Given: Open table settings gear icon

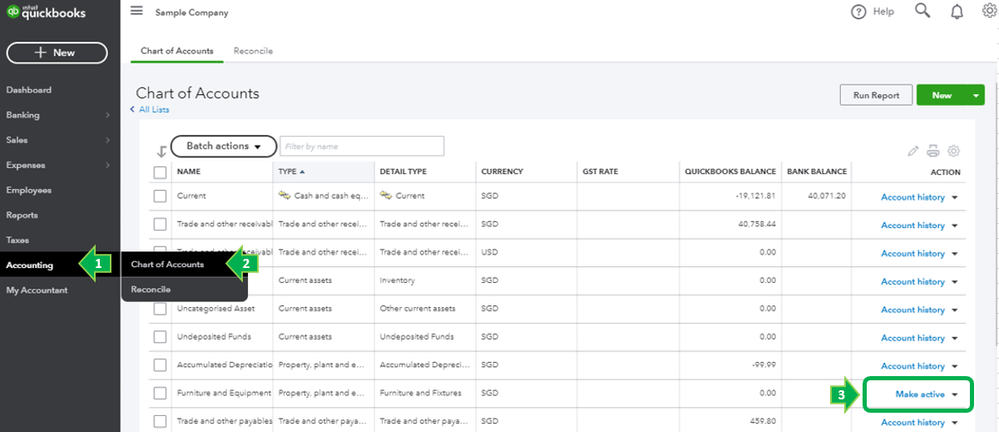Looking at the screenshot, I should point(954,151).
